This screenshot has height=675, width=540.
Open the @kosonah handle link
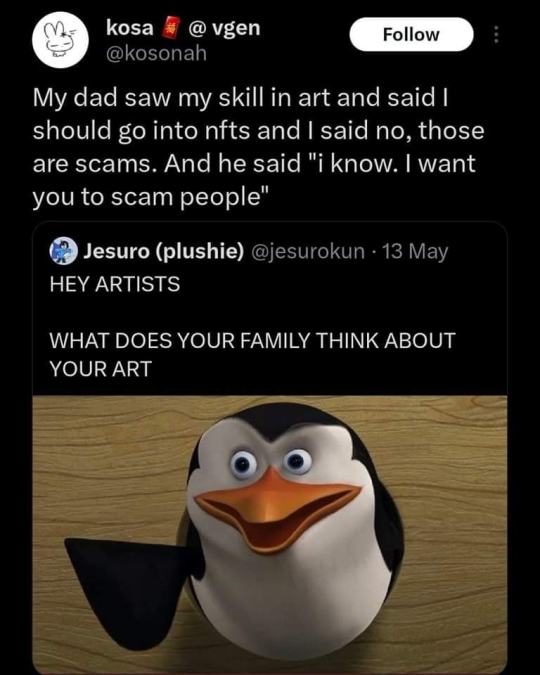coord(156,54)
